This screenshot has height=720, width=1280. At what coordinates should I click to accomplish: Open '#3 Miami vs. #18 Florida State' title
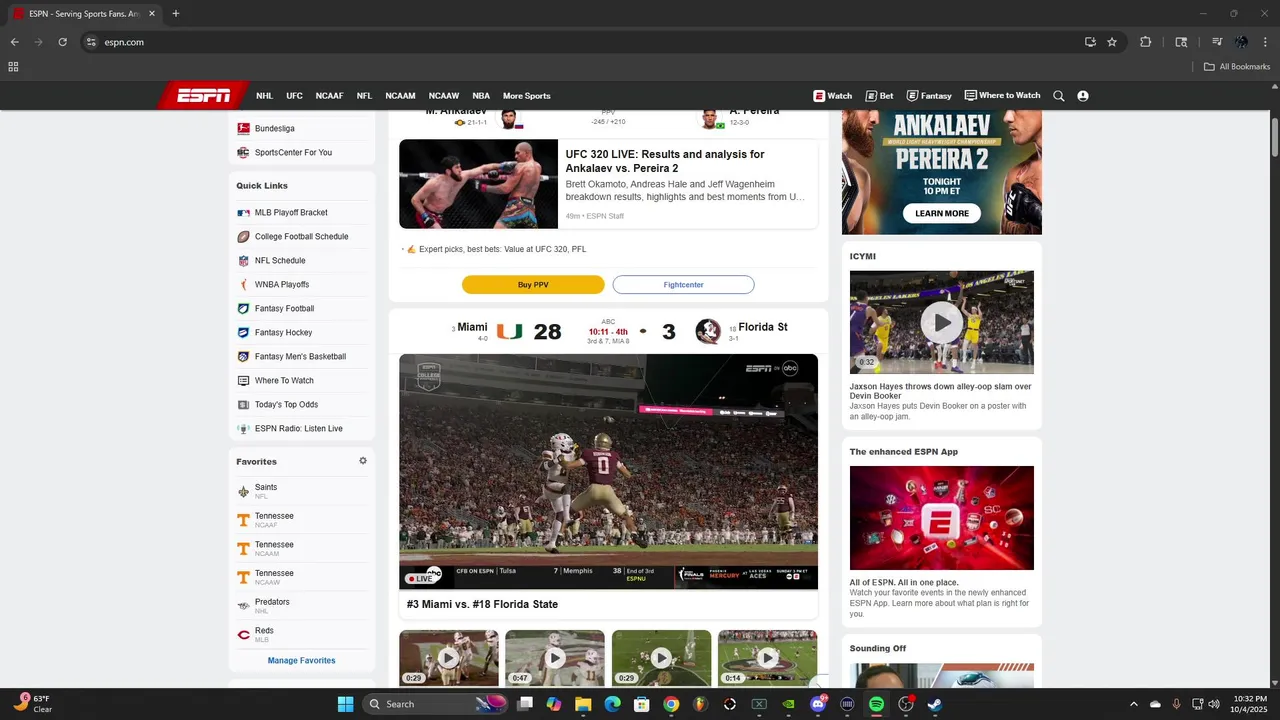[x=482, y=605]
